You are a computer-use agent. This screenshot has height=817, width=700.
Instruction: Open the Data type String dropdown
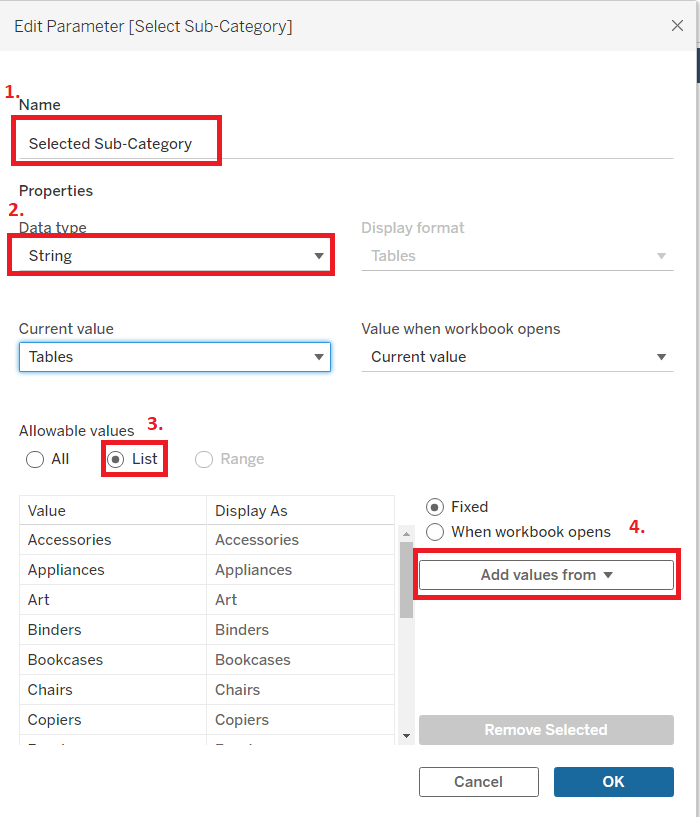(x=171, y=256)
